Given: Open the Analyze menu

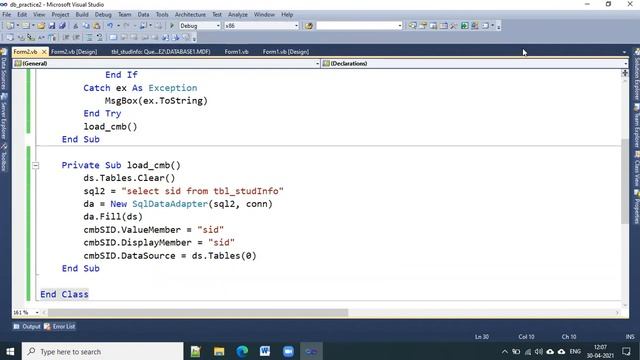Looking at the screenshot, I should pos(238,15).
